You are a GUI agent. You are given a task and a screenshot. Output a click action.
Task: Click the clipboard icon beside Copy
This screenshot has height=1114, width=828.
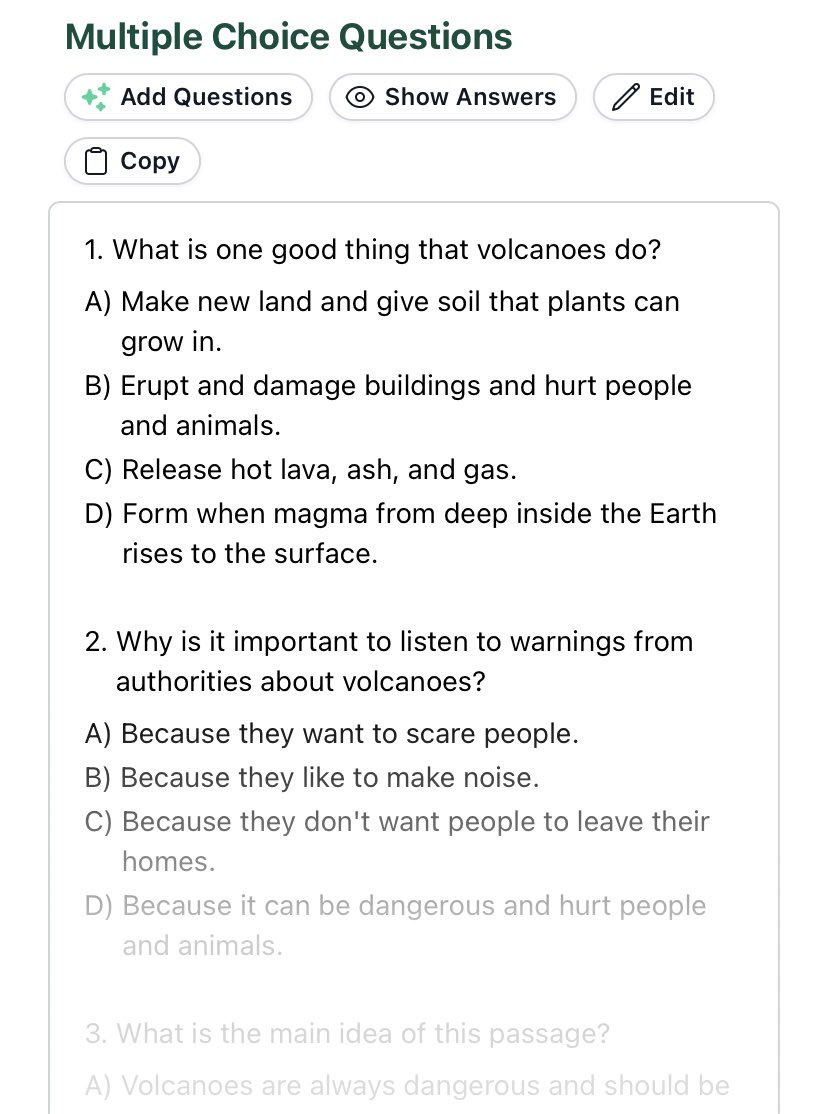point(96,161)
